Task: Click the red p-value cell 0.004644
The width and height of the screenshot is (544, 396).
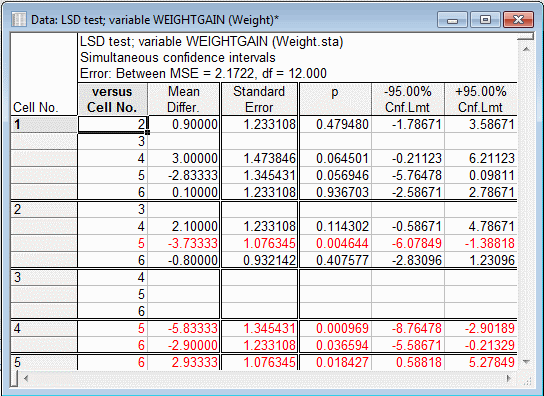Action: 335,243
